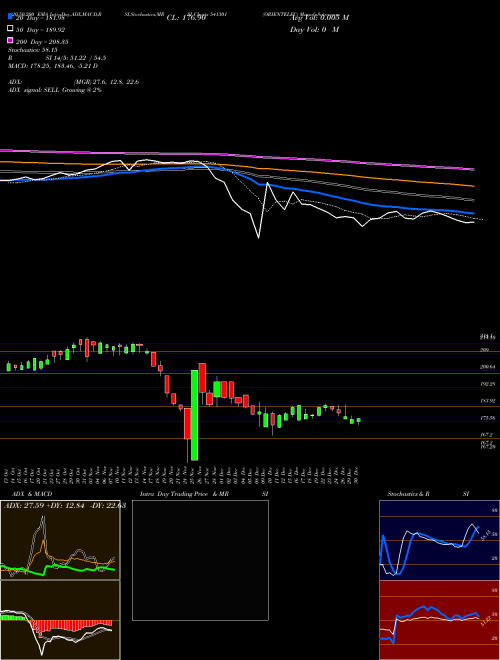Click the tall green candlestick on 25 Nov
The height and width of the screenshot is (660, 500).
[x=194, y=415]
